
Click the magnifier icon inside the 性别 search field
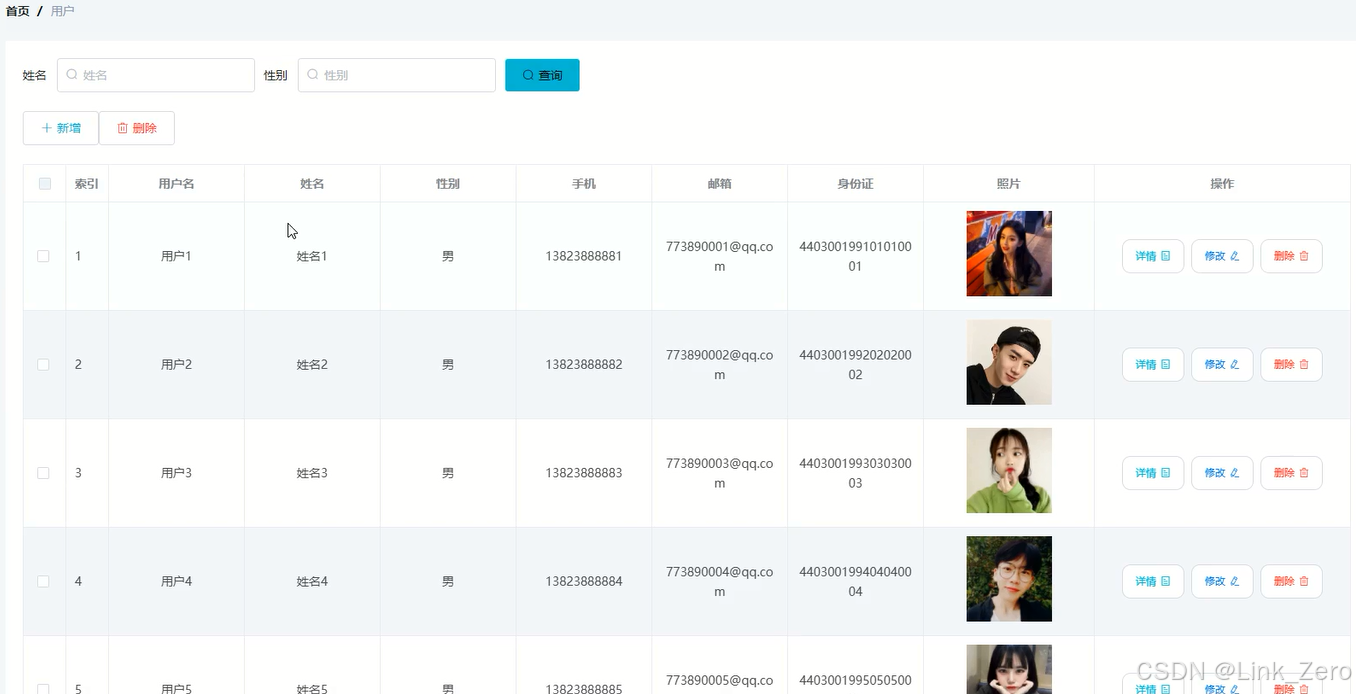click(313, 75)
